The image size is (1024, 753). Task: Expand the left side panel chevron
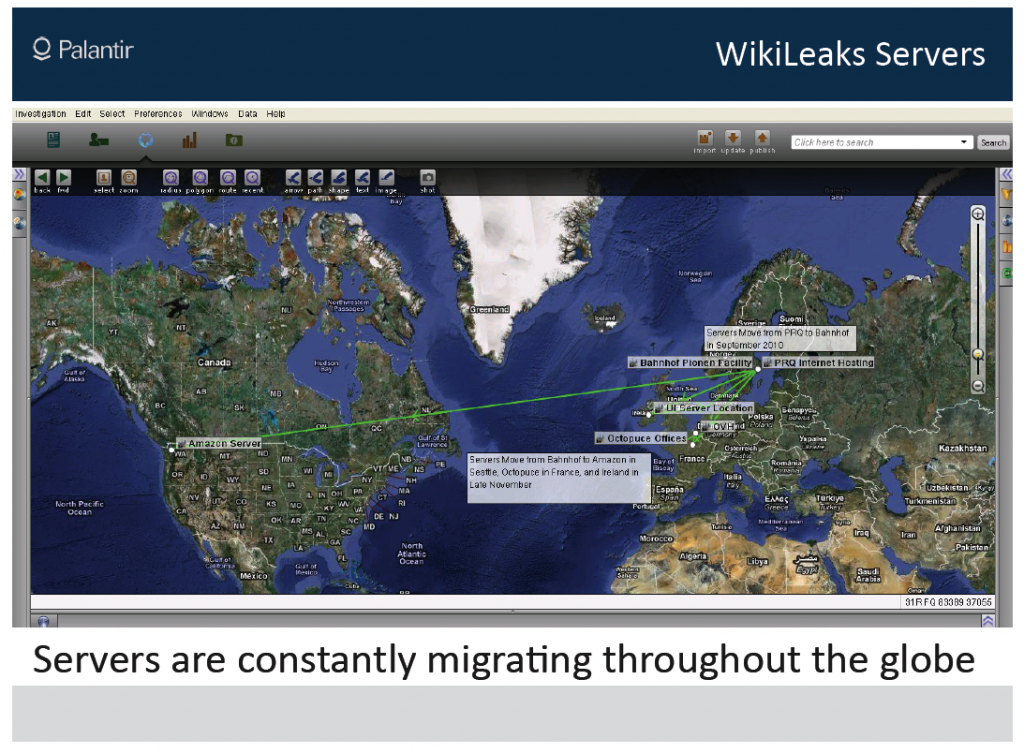click(x=19, y=174)
